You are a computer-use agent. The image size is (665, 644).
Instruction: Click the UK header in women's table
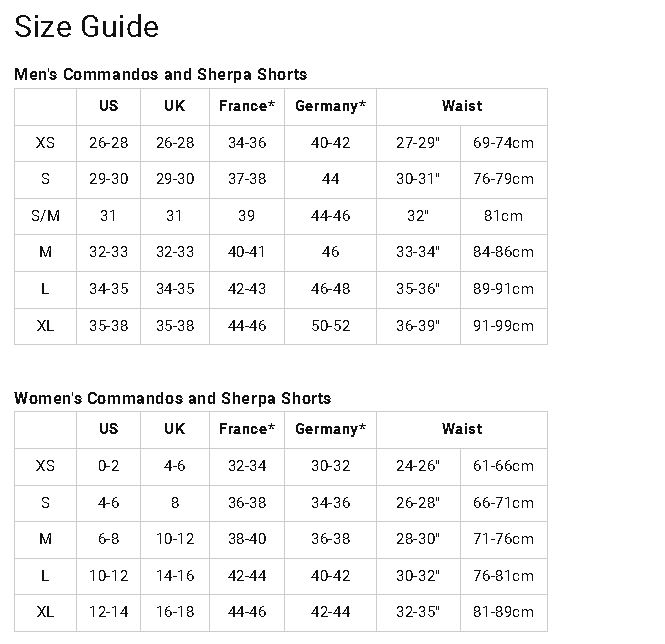(175, 429)
